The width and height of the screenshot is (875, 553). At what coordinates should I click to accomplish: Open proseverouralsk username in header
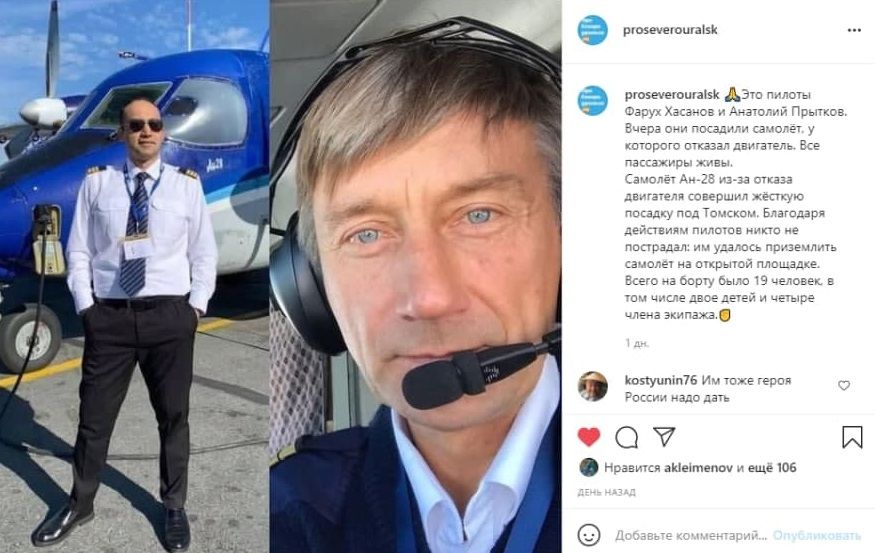[x=670, y=30]
